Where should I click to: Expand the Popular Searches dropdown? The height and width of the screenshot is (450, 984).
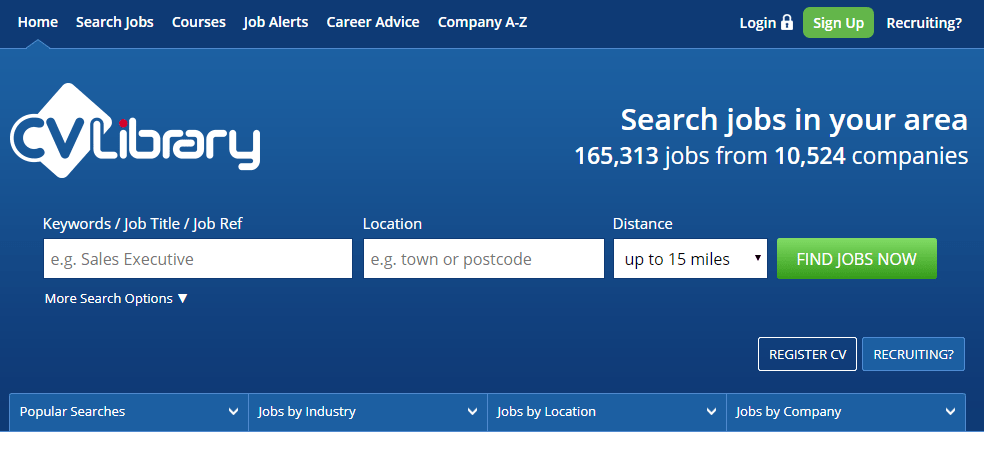(x=129, y=412)
